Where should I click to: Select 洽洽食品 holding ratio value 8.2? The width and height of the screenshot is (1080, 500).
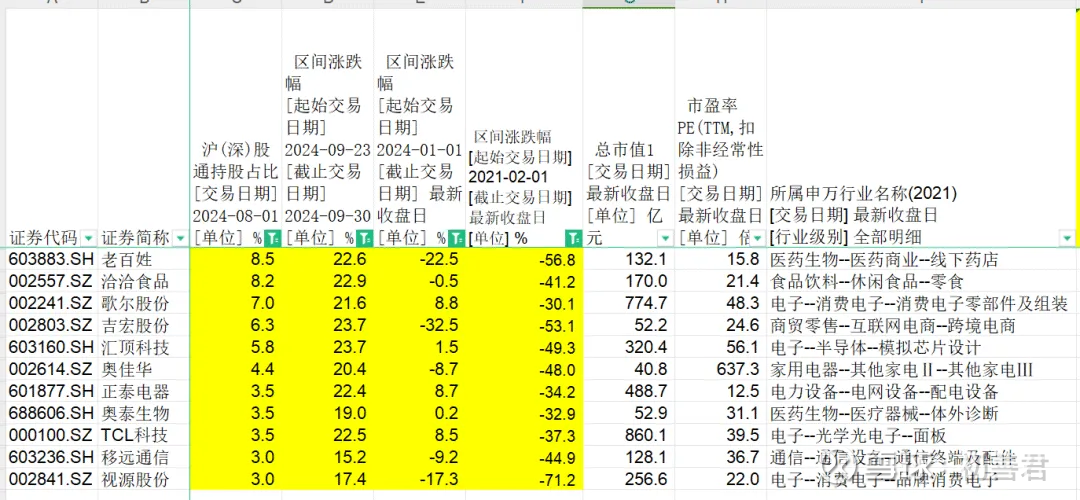click(x=264, y=282)
